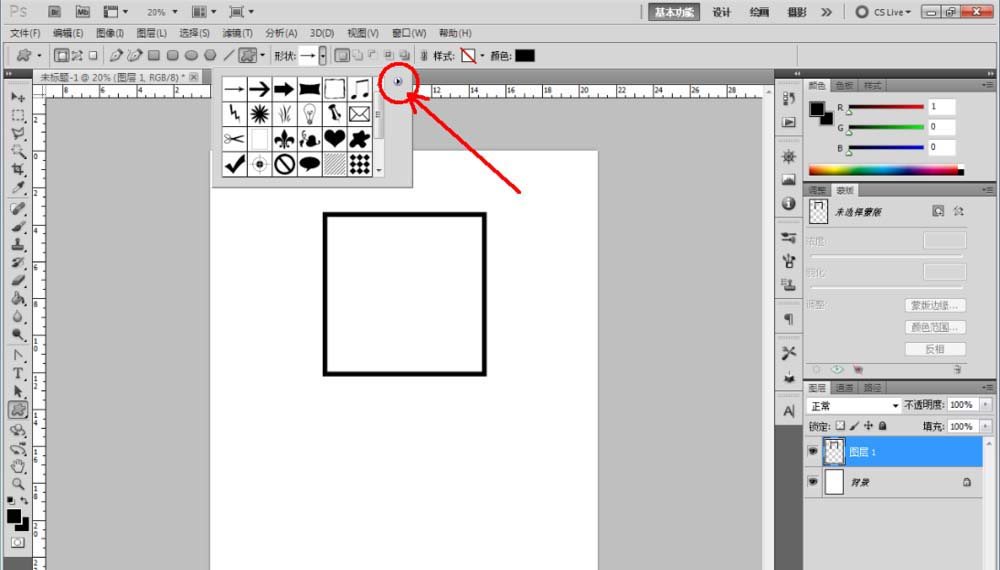Image resolution: width=1000 pixels, height=570 pixels.
Task: Select the Type tool in toolbox
Action: (x=18, y=374)
